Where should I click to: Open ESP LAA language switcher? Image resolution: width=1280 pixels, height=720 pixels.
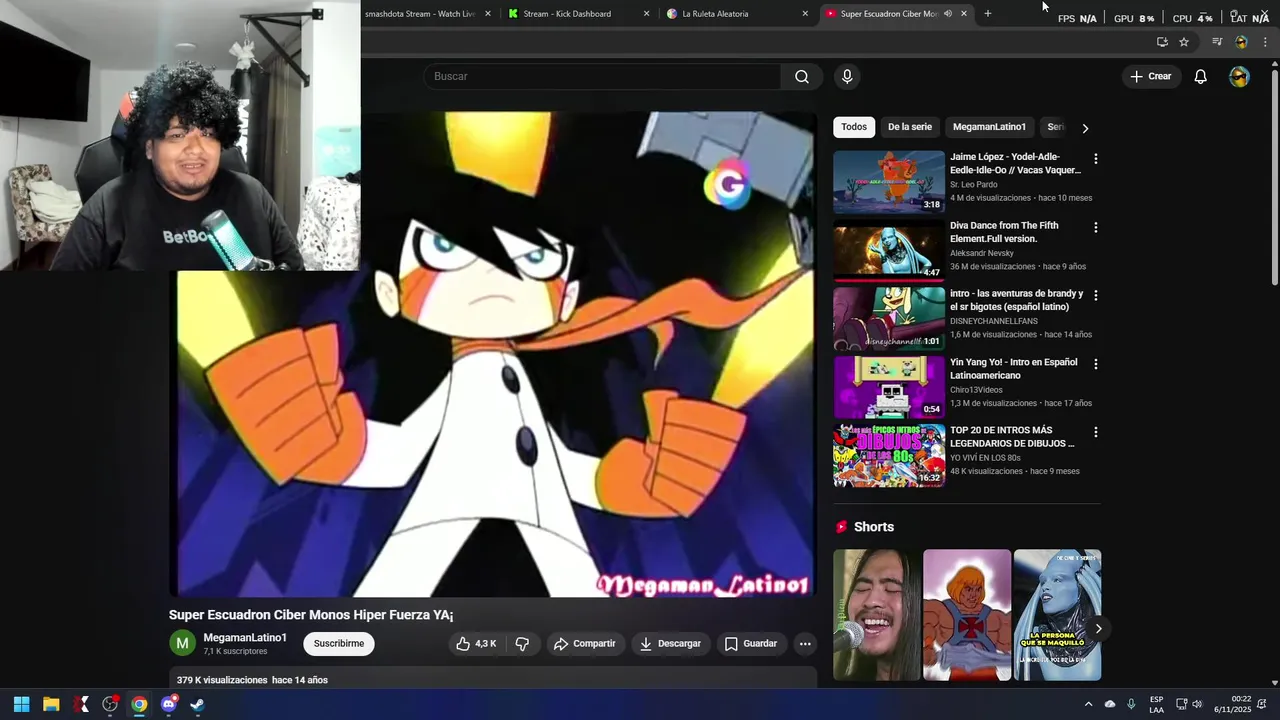[x=1156, y=704]
